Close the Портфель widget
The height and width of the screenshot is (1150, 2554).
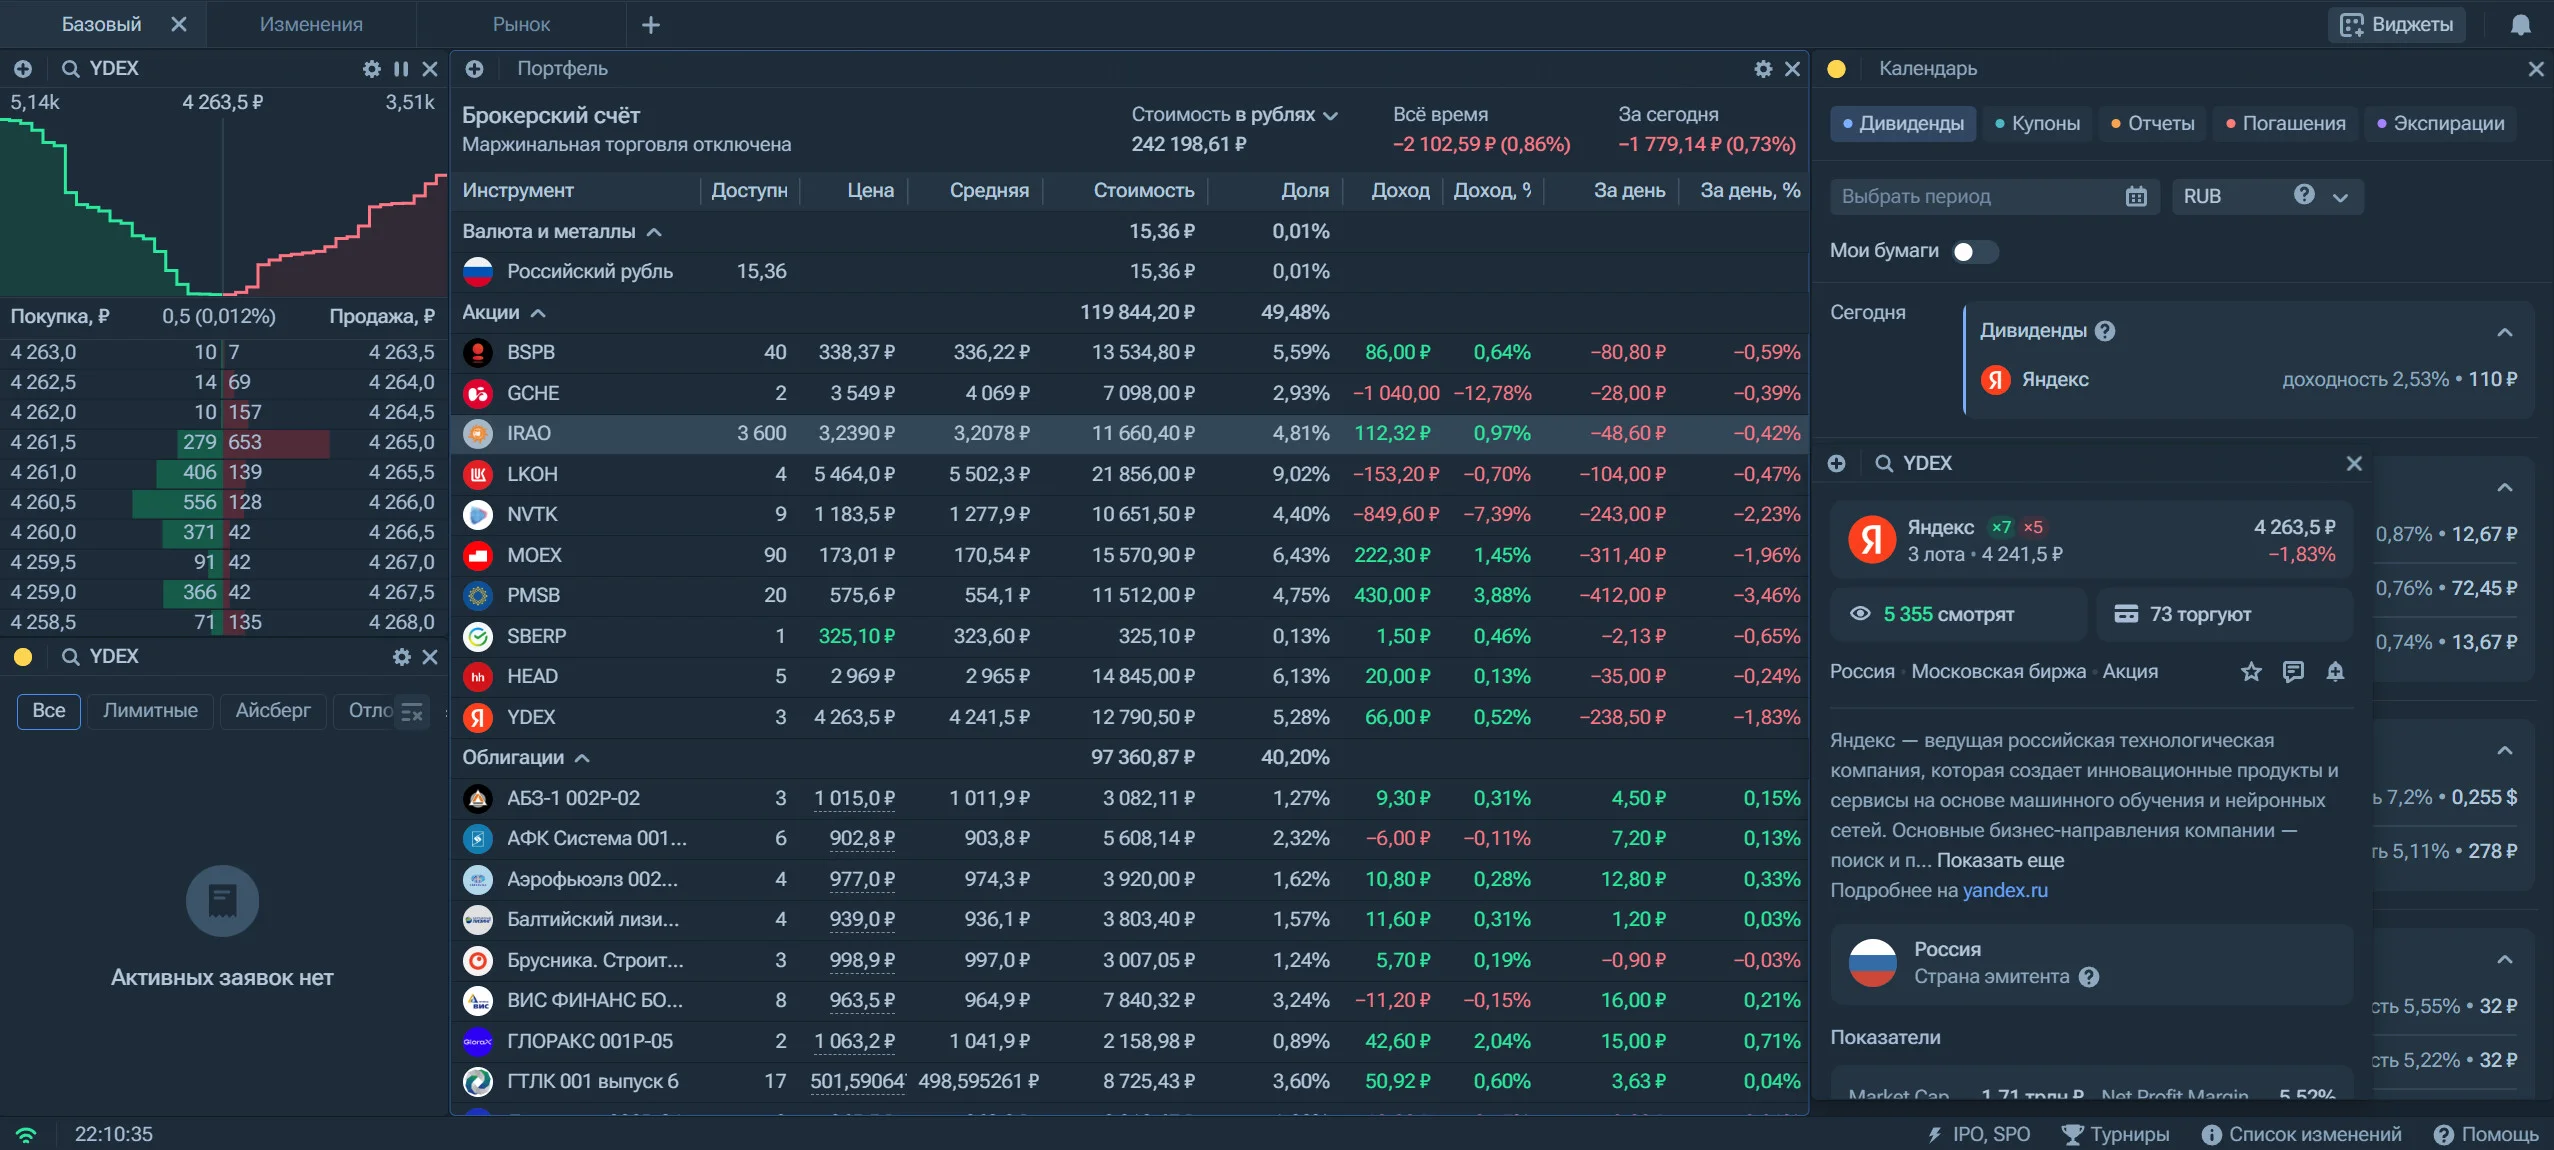pos(1792,69)
